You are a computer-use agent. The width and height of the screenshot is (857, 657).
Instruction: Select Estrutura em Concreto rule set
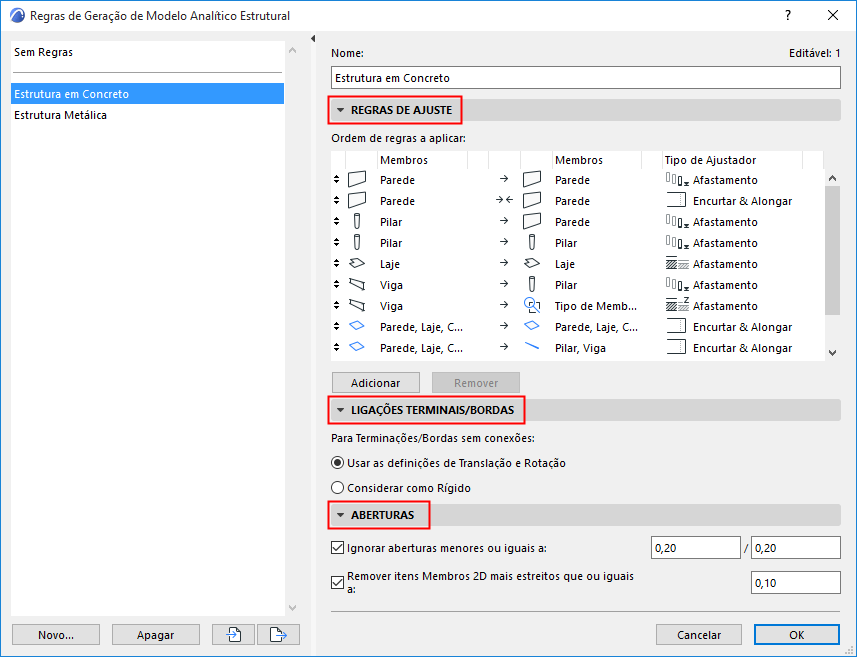tap(148, 93)
